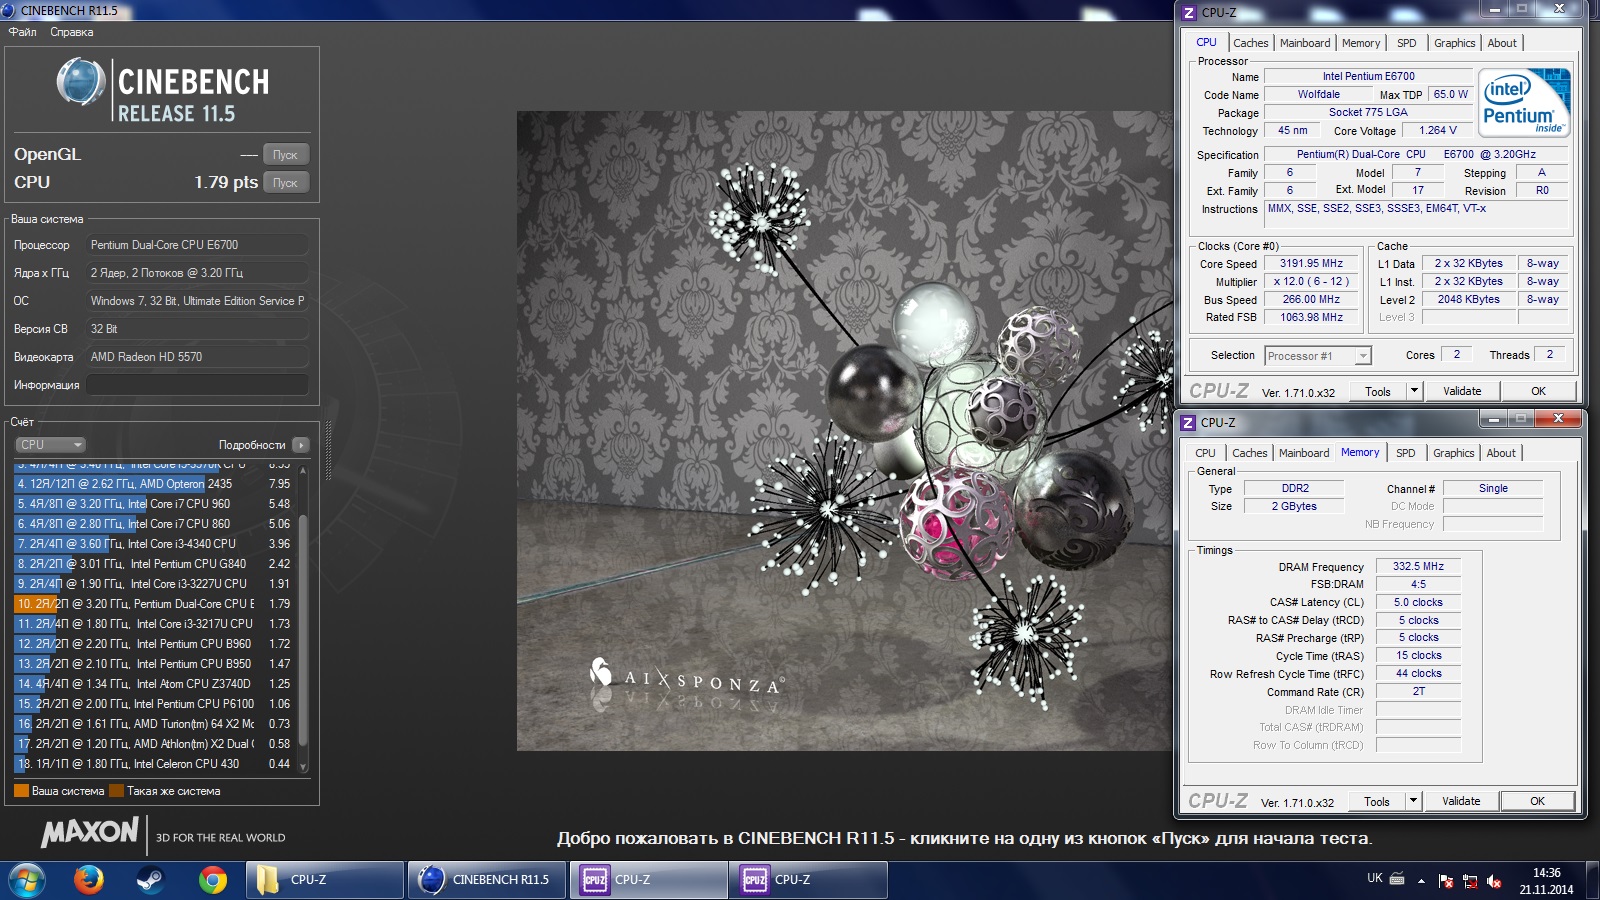The width and height of the screenshot is (1600, 900).
Task: Click Cinebench title bar icon
Action: tap(9, 10)
